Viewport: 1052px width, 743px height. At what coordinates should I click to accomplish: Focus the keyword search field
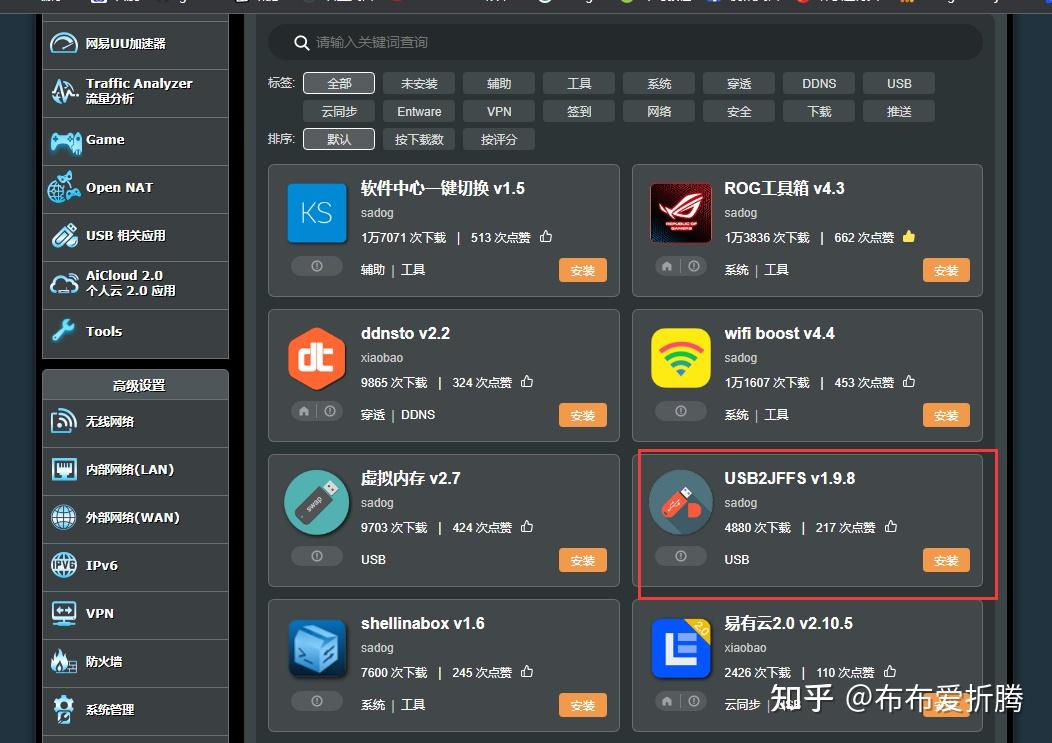click(625, 42)
